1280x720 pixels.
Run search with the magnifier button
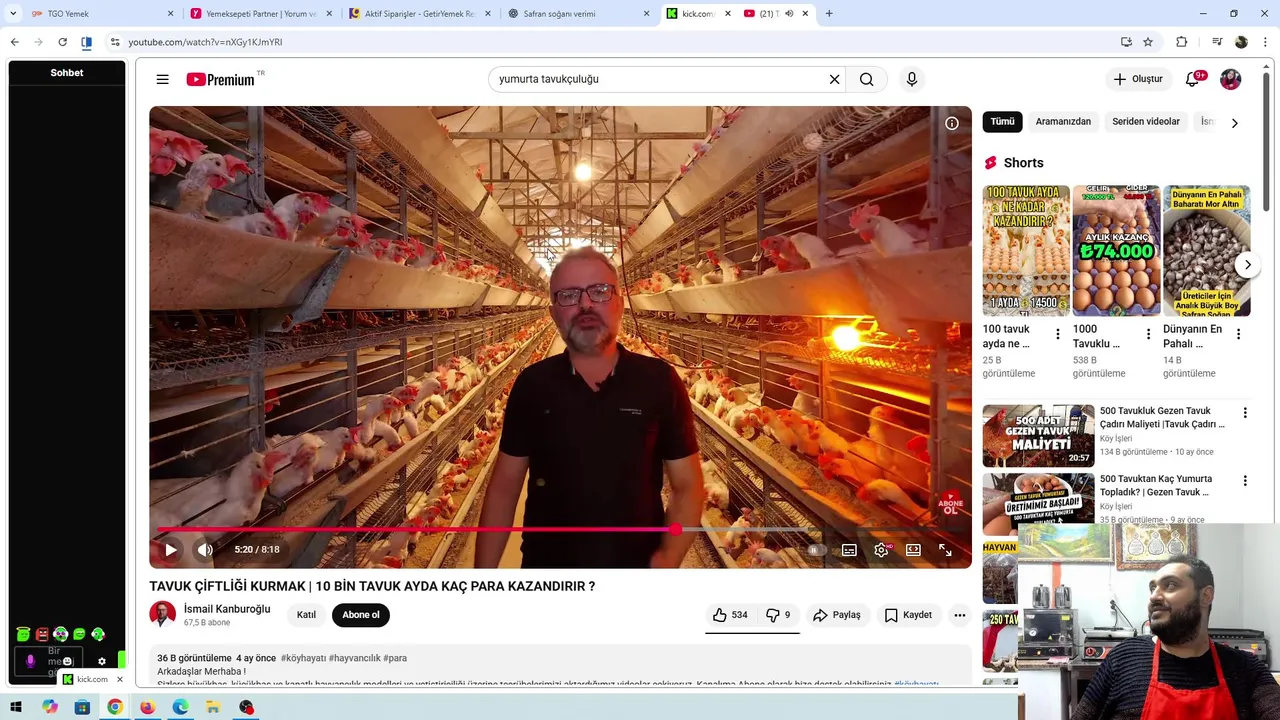(867, 79)
